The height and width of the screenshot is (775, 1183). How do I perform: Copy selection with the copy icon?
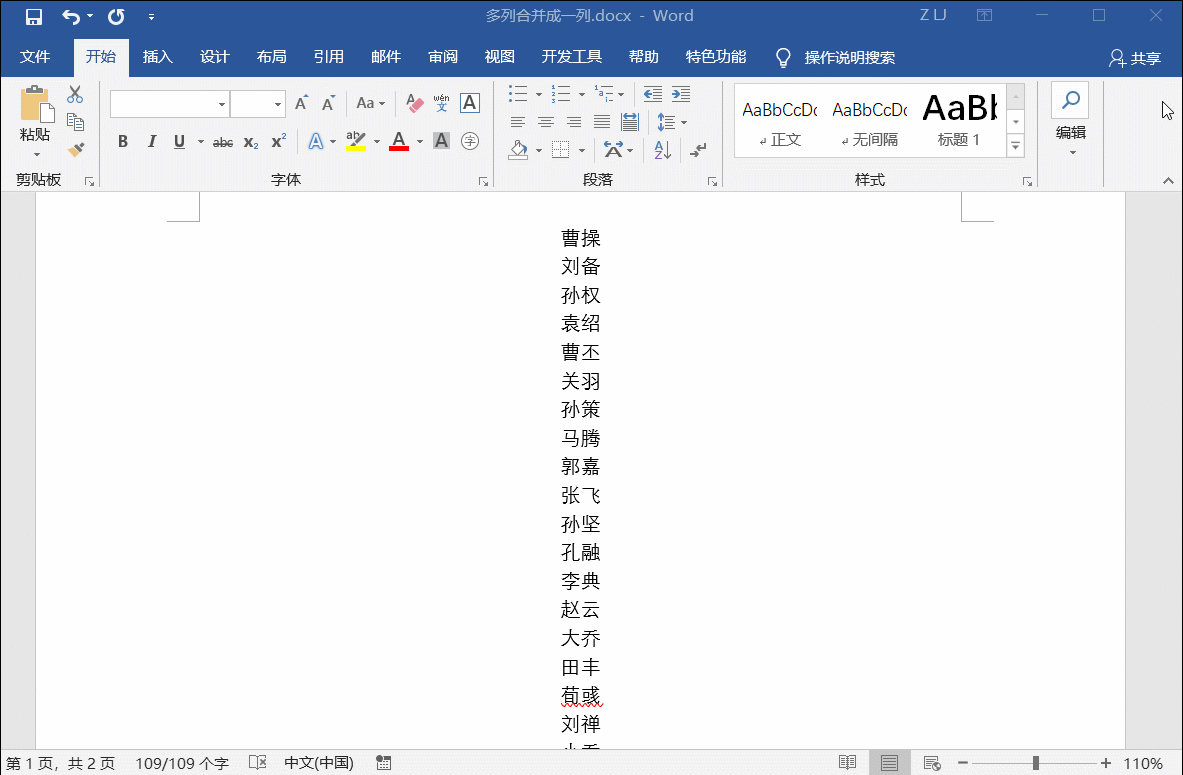75,121
